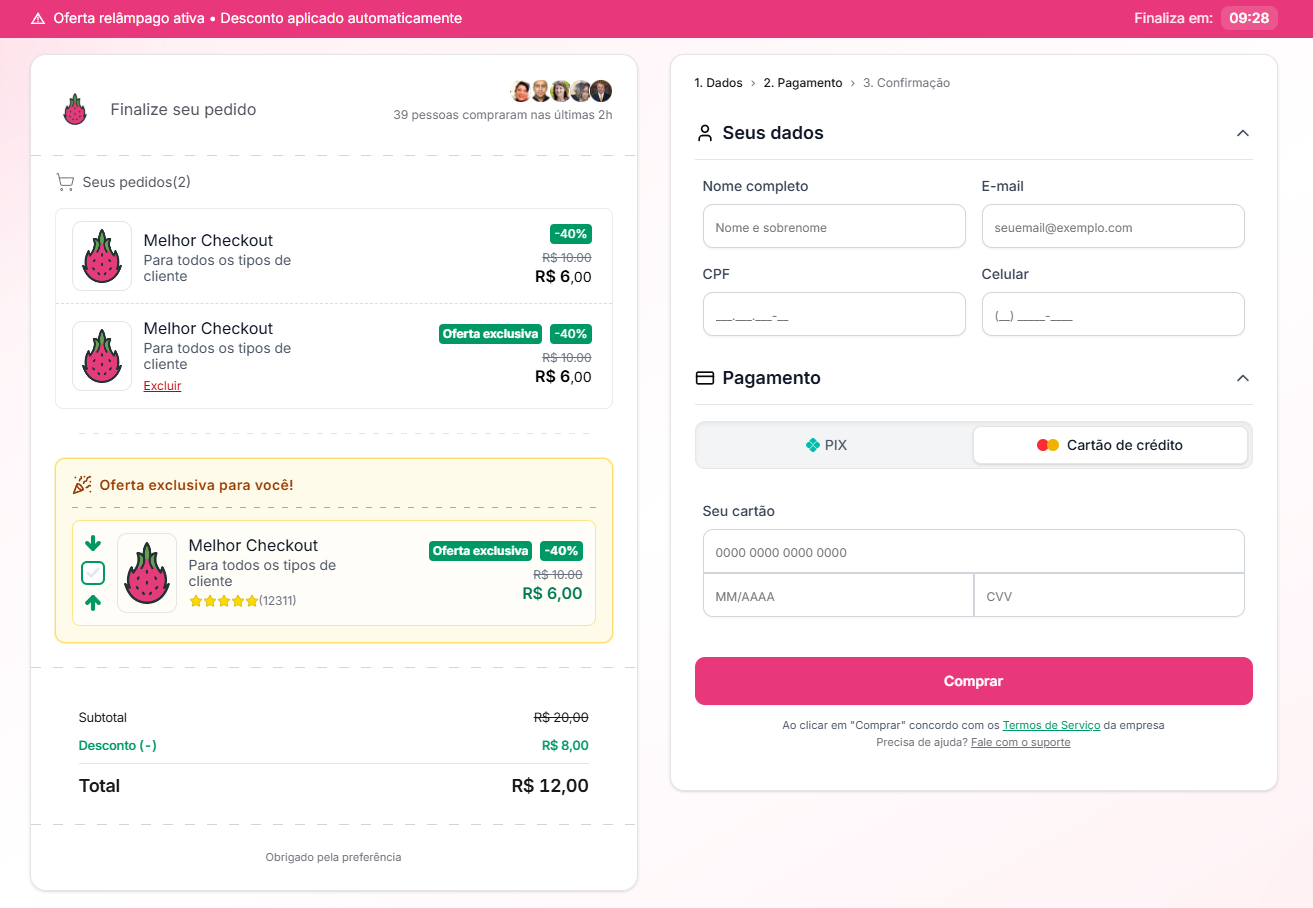Click the Fale com o suporte link

(x=1020, y=742)
